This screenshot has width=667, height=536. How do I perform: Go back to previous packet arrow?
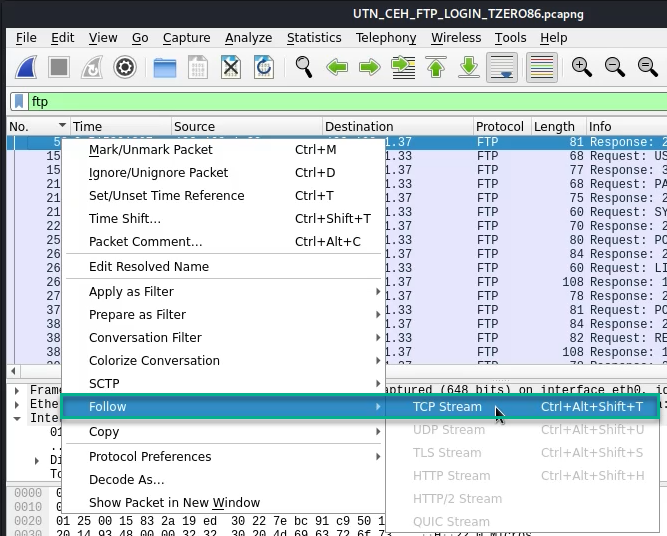[x=337, y=67]
